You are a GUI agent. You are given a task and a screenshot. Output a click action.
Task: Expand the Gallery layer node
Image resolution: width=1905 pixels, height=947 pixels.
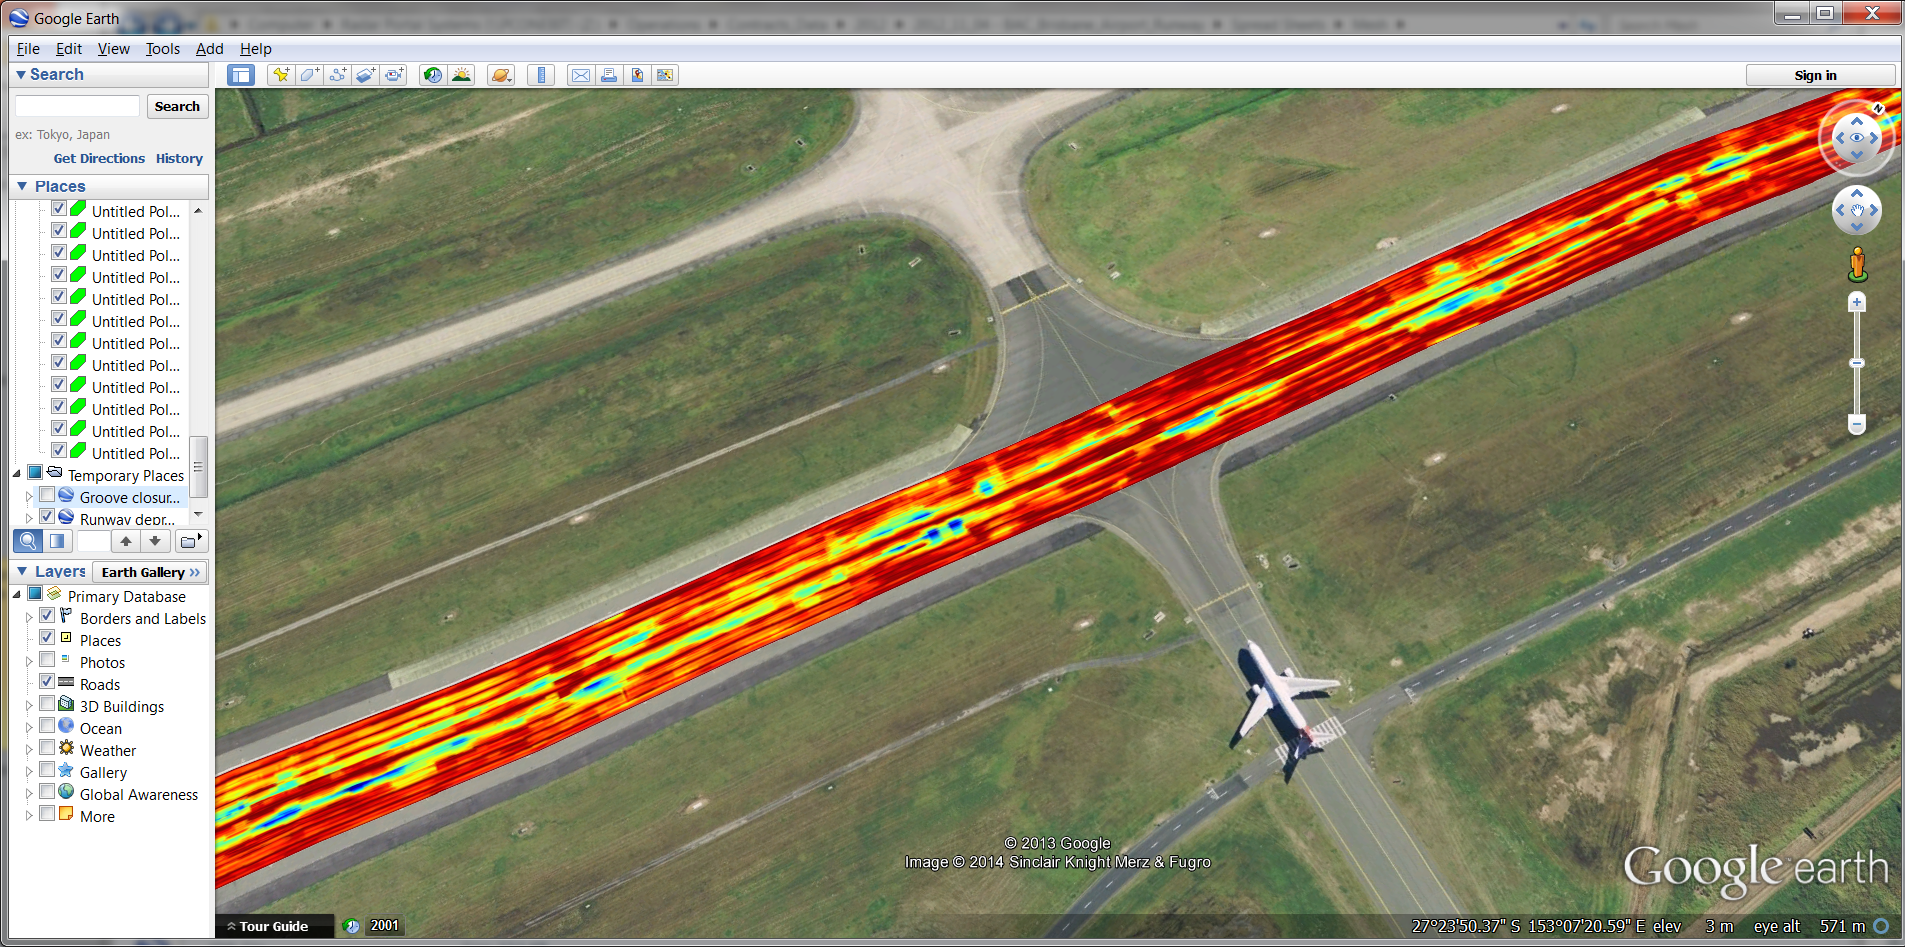point(29,772)
